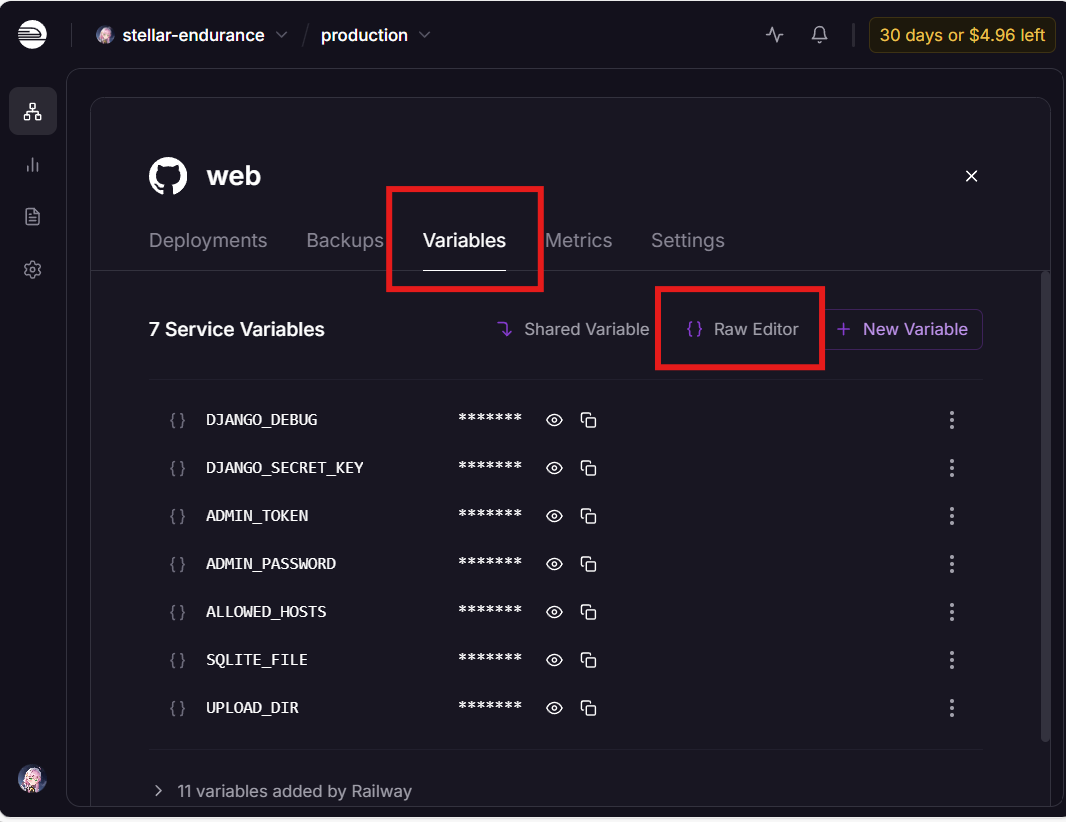
Task: Open the notifications bell
Action: click(819, 35)
